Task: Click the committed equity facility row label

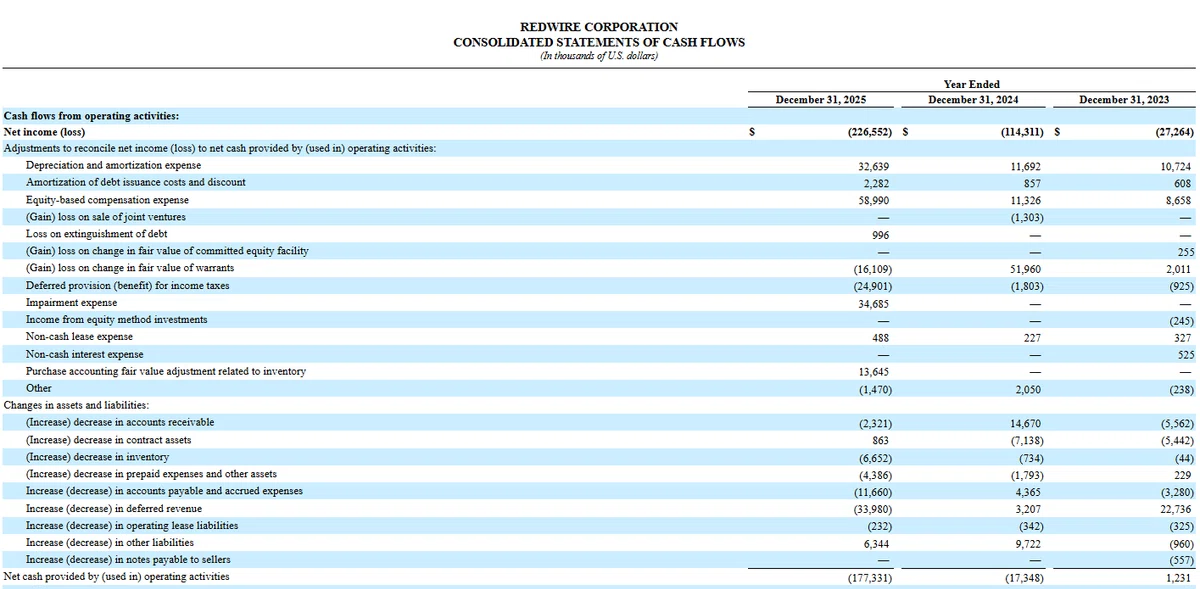Action: click(x=167, y=250)
